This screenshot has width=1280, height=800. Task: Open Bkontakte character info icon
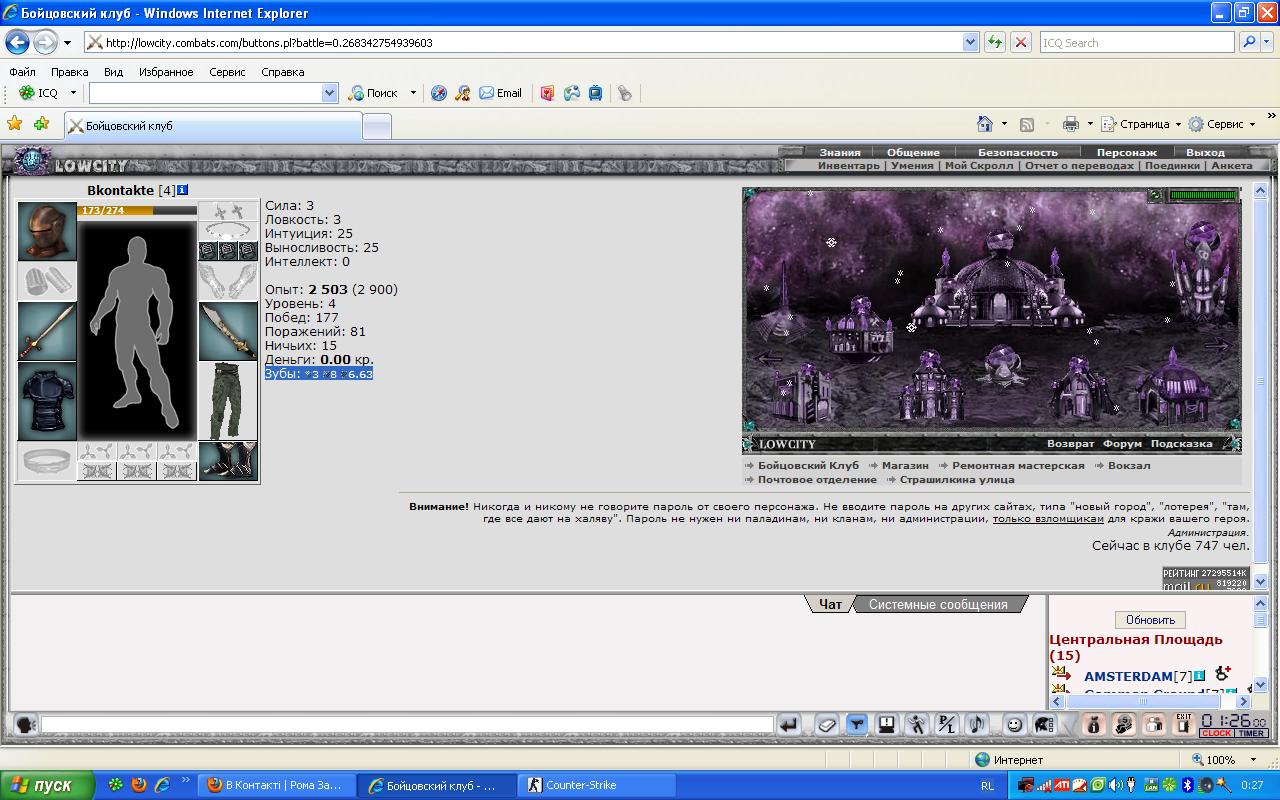pyautogui.click(x=183, y=190)
